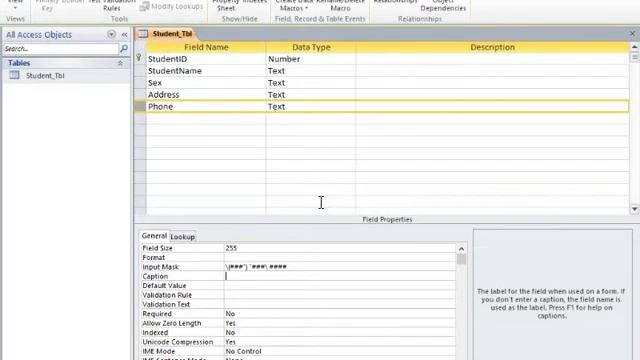Click the Caption property box
Image resolution: width=640 pixels, height=360 pixels.
pos(340,276)
